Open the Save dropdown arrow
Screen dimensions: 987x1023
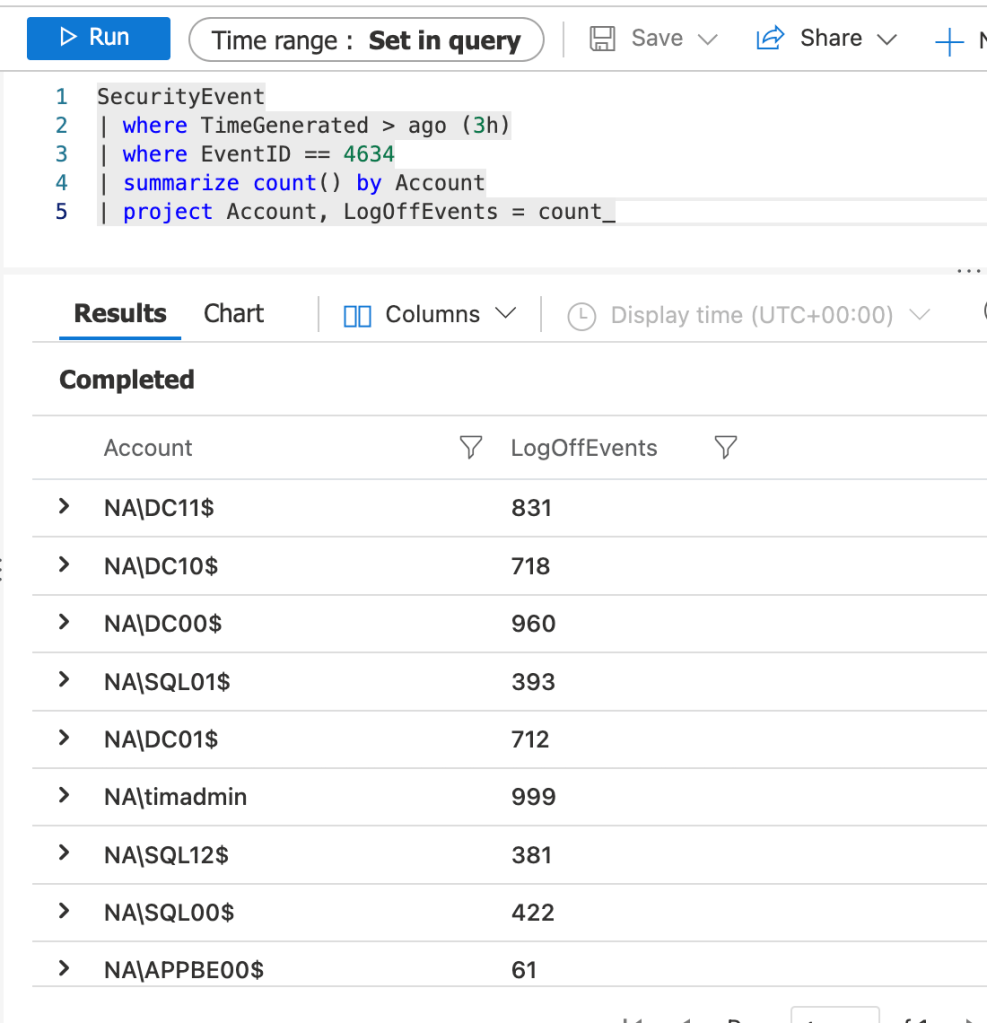click(x=708, y=40)
